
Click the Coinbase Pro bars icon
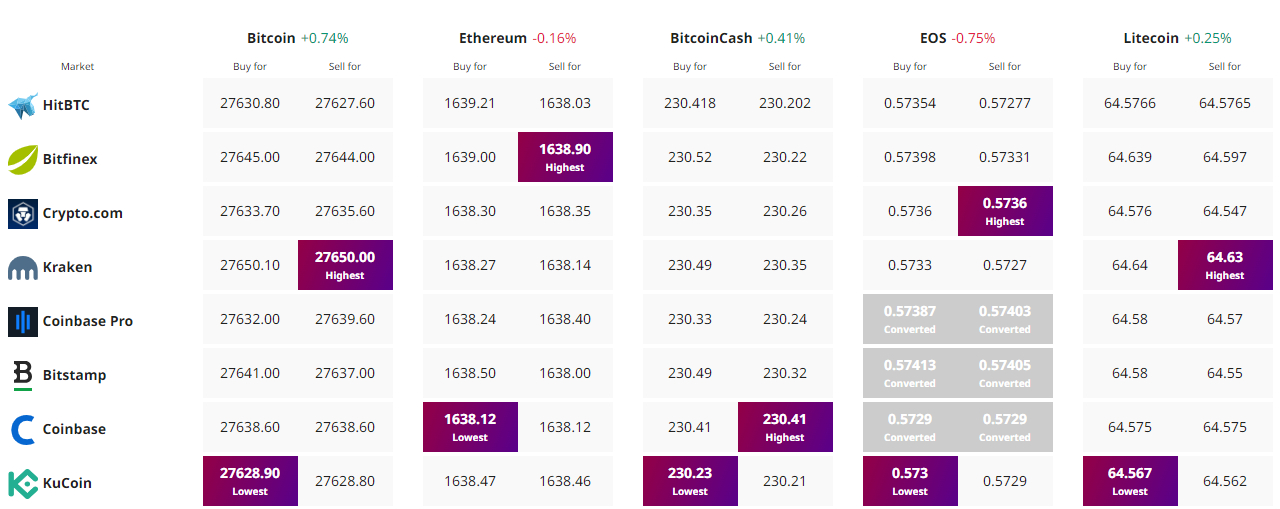tap(23, 321)
